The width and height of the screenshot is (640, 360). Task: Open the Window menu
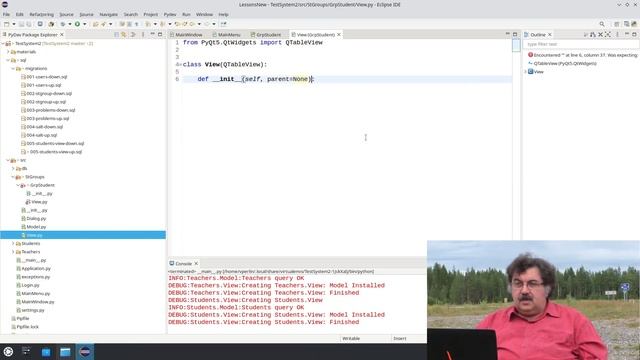point(204,14)
